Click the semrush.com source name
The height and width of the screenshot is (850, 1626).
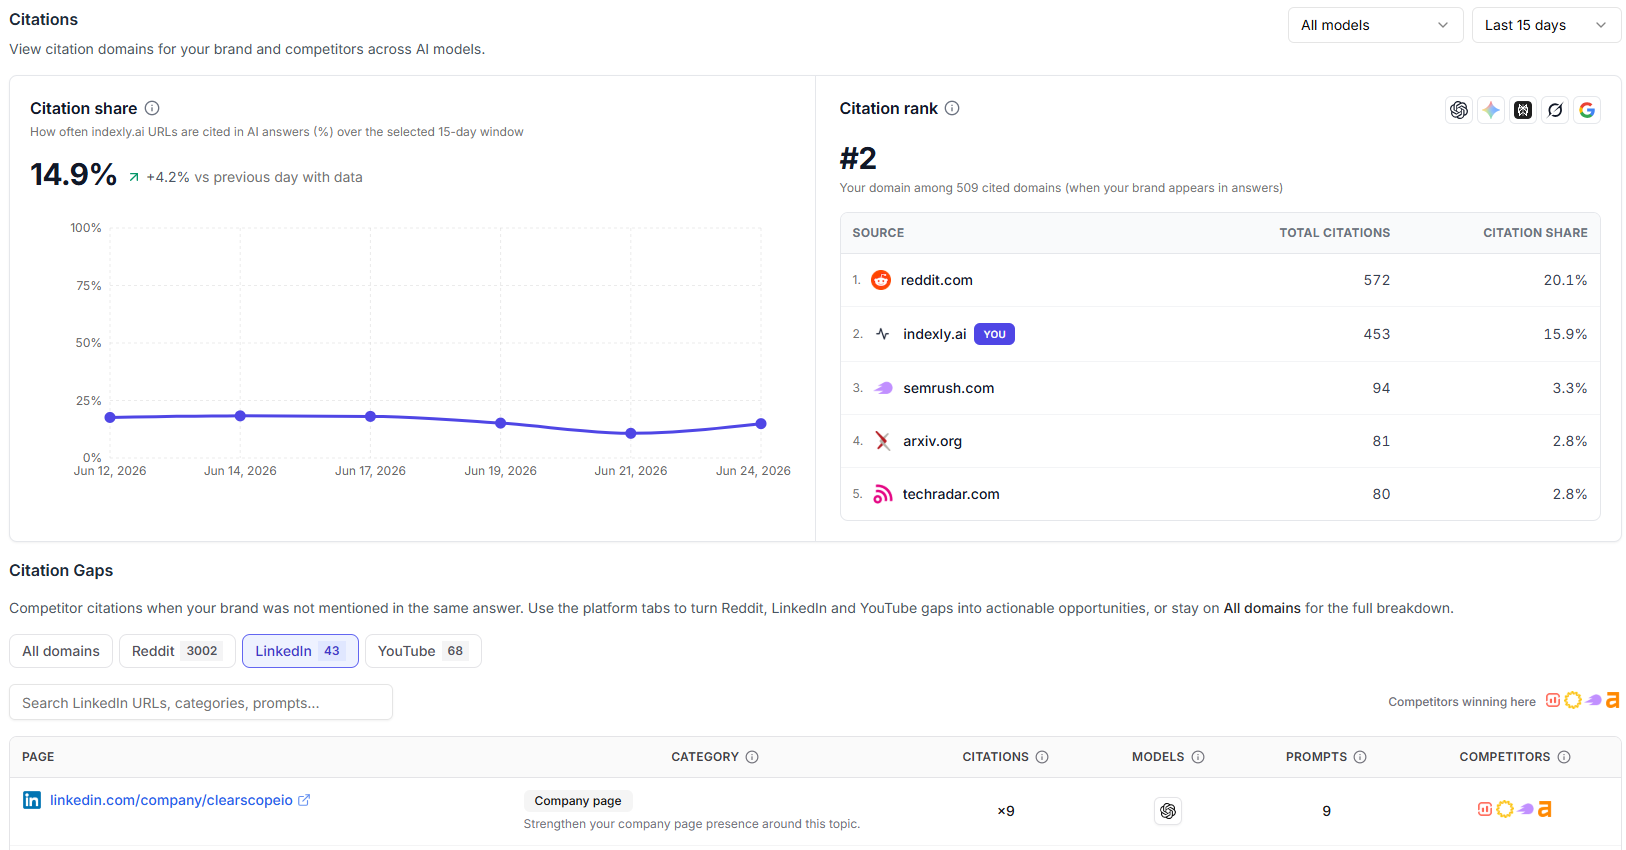click(x=949, y=388)
